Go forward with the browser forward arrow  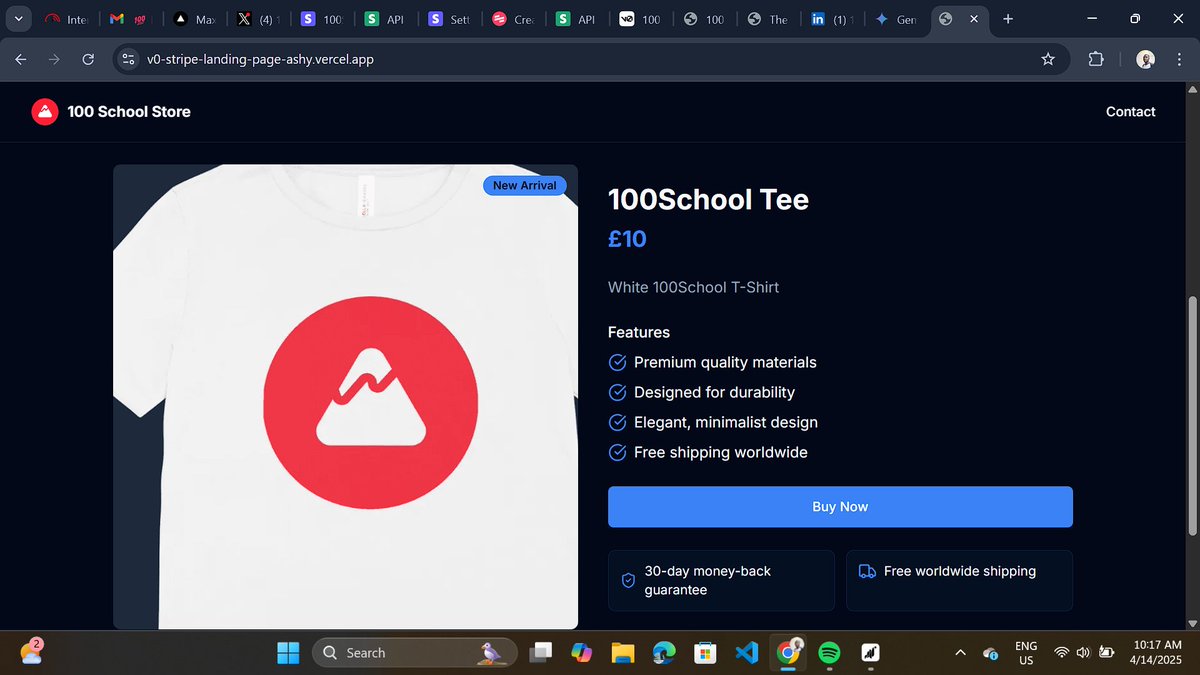pyautogui.click(x=54, y=59)
